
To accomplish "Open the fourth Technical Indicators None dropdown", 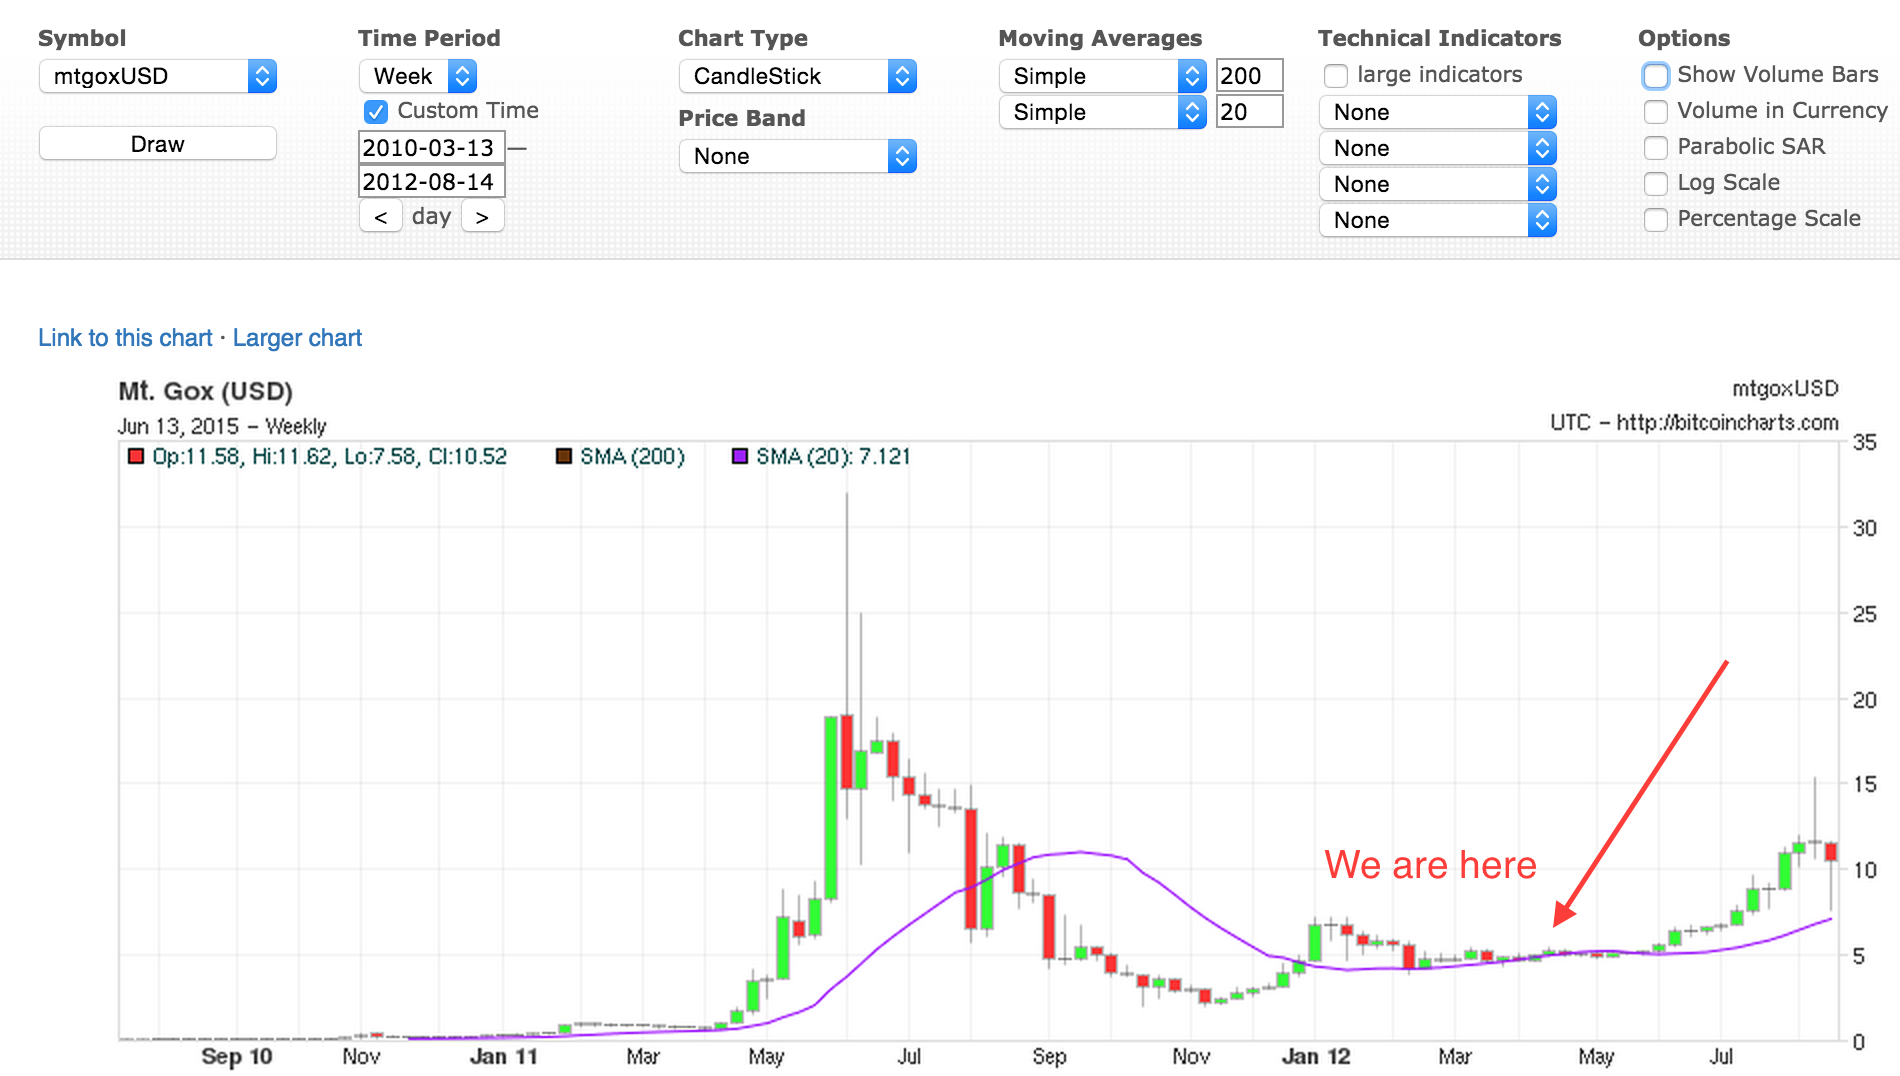I will [x=1438, y=220].
